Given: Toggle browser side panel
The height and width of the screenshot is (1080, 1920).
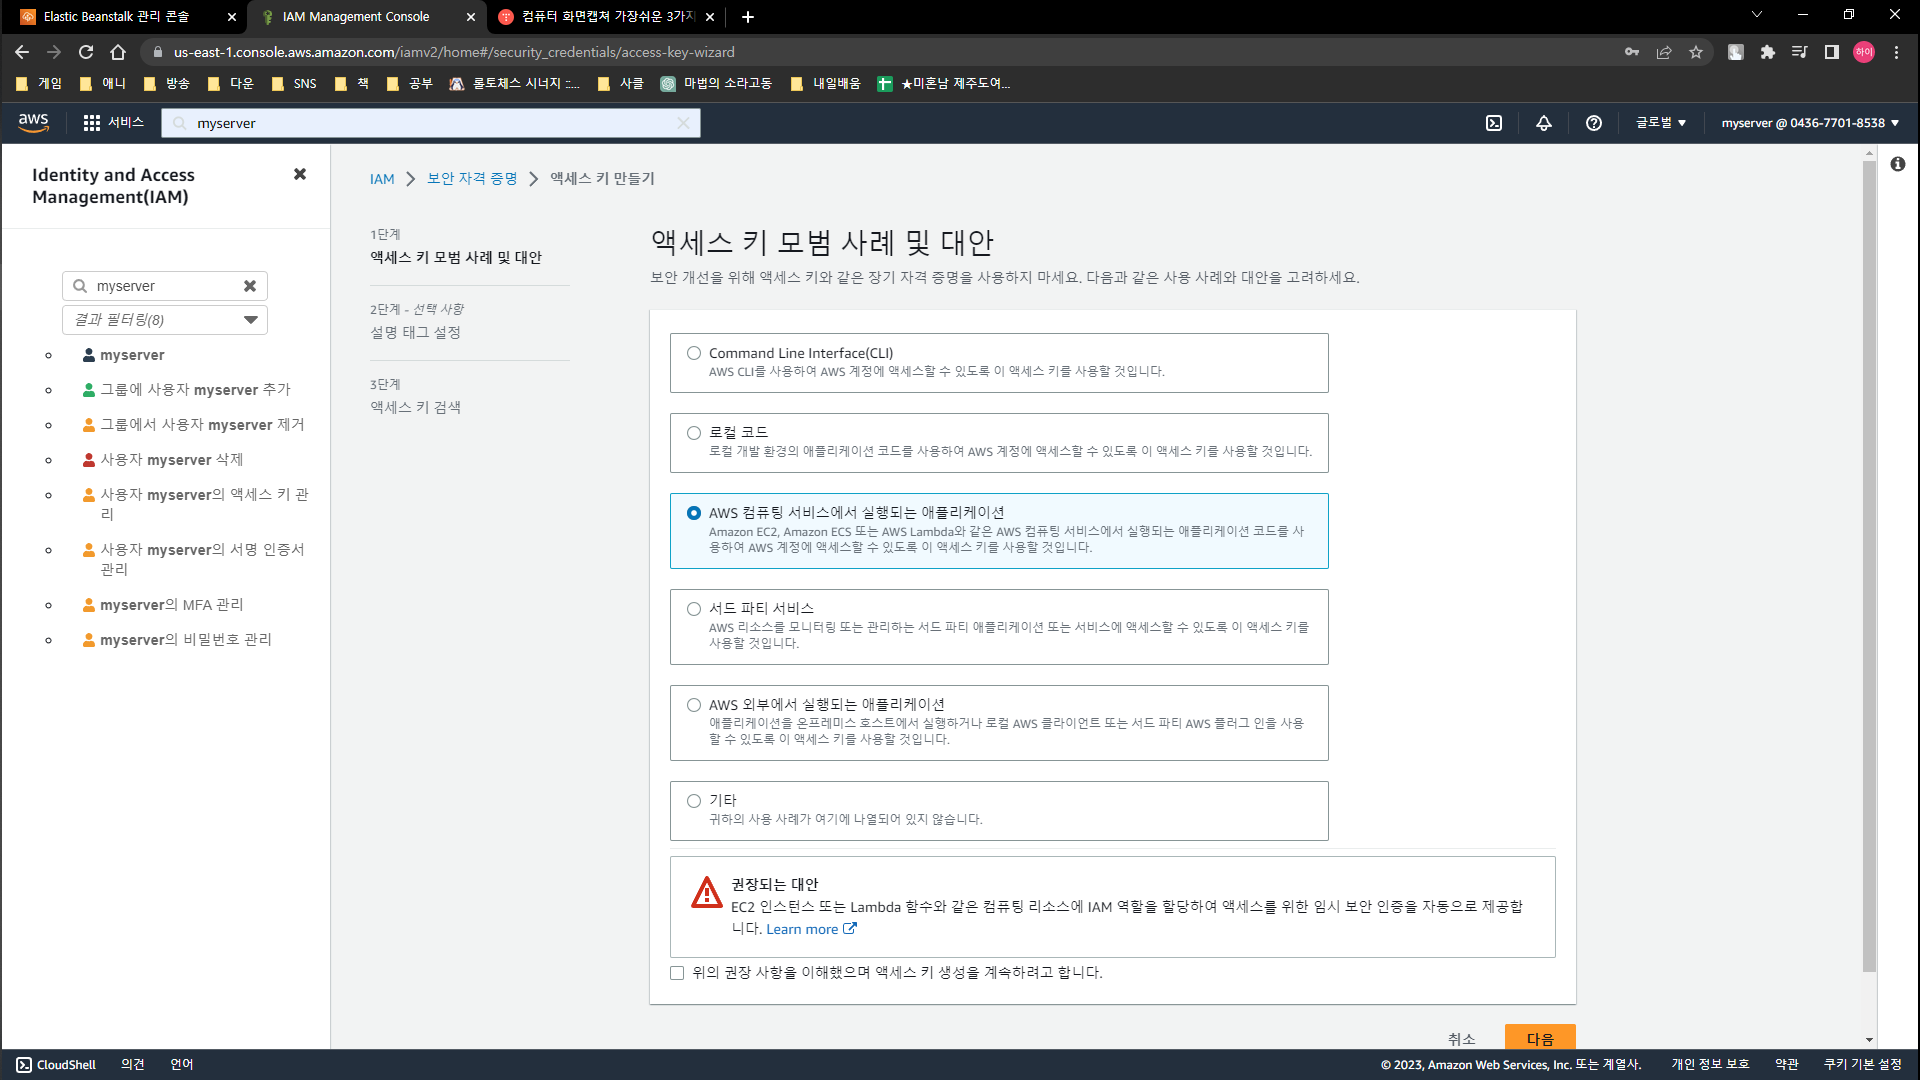Looking at the screenshot, I should click(x=1832, y=52).
